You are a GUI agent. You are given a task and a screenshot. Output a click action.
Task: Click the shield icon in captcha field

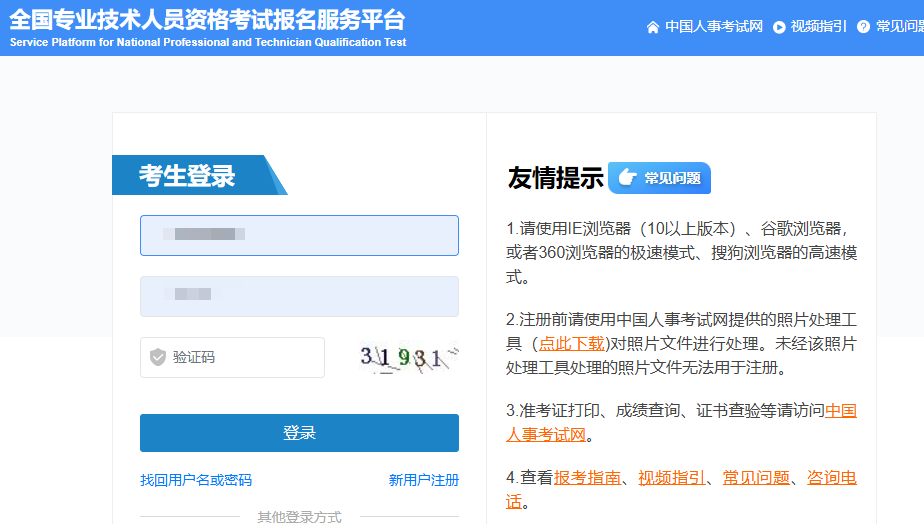click(158, 358)
